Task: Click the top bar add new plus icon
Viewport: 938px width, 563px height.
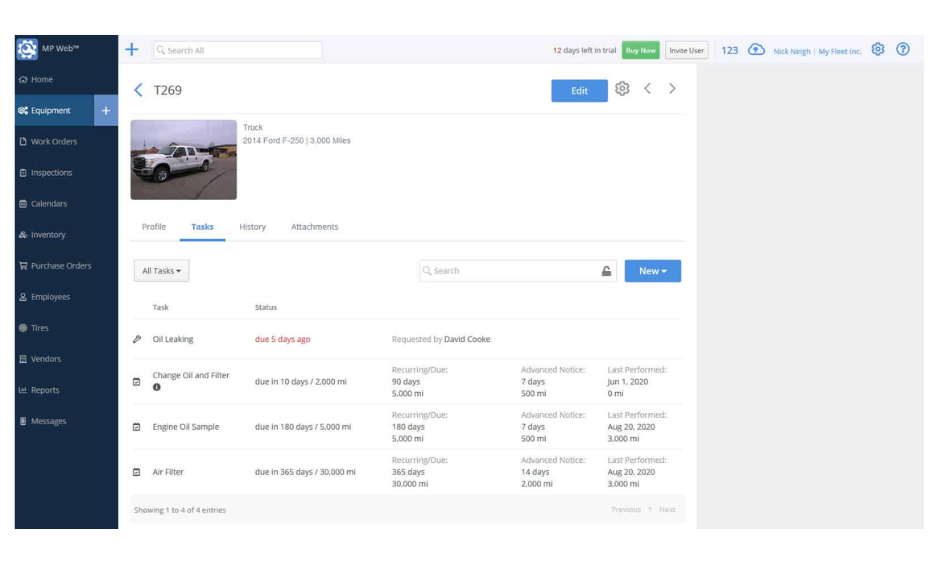Action: pos(131,50)
